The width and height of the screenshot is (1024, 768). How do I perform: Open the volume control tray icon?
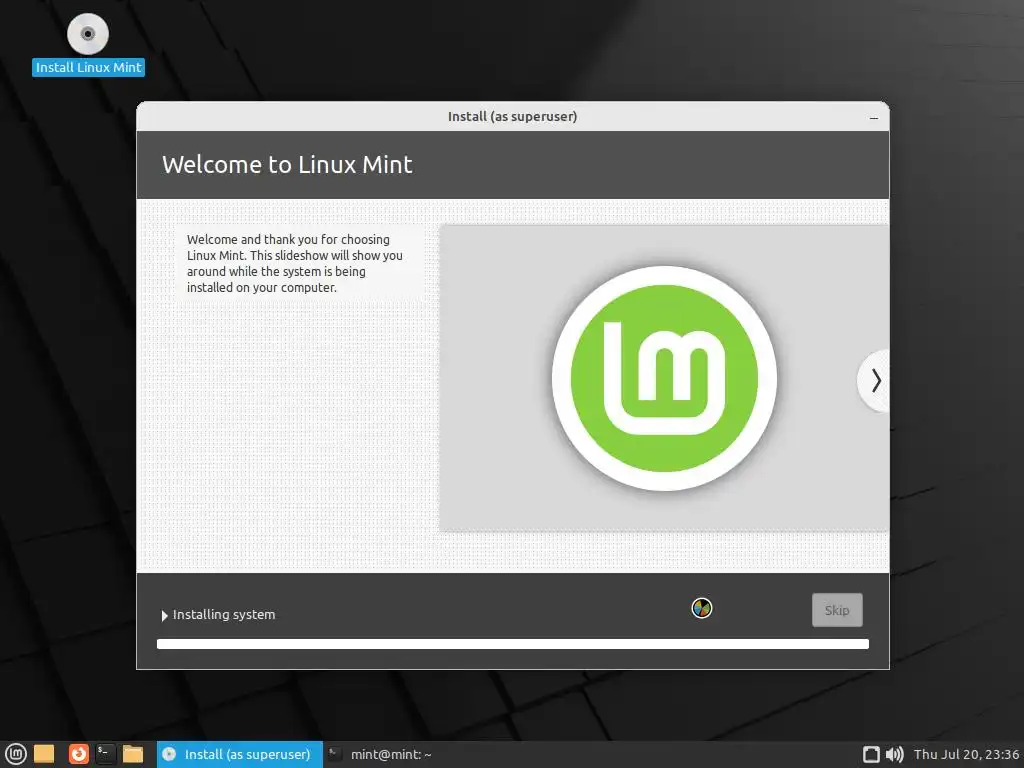(x=894, y=754)
